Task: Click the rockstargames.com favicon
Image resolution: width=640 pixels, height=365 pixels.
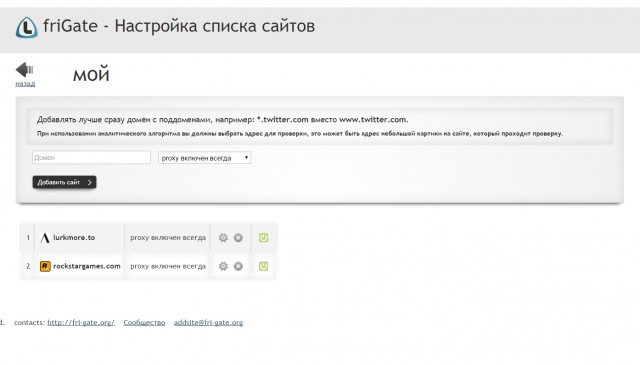Action: point(45,267)
